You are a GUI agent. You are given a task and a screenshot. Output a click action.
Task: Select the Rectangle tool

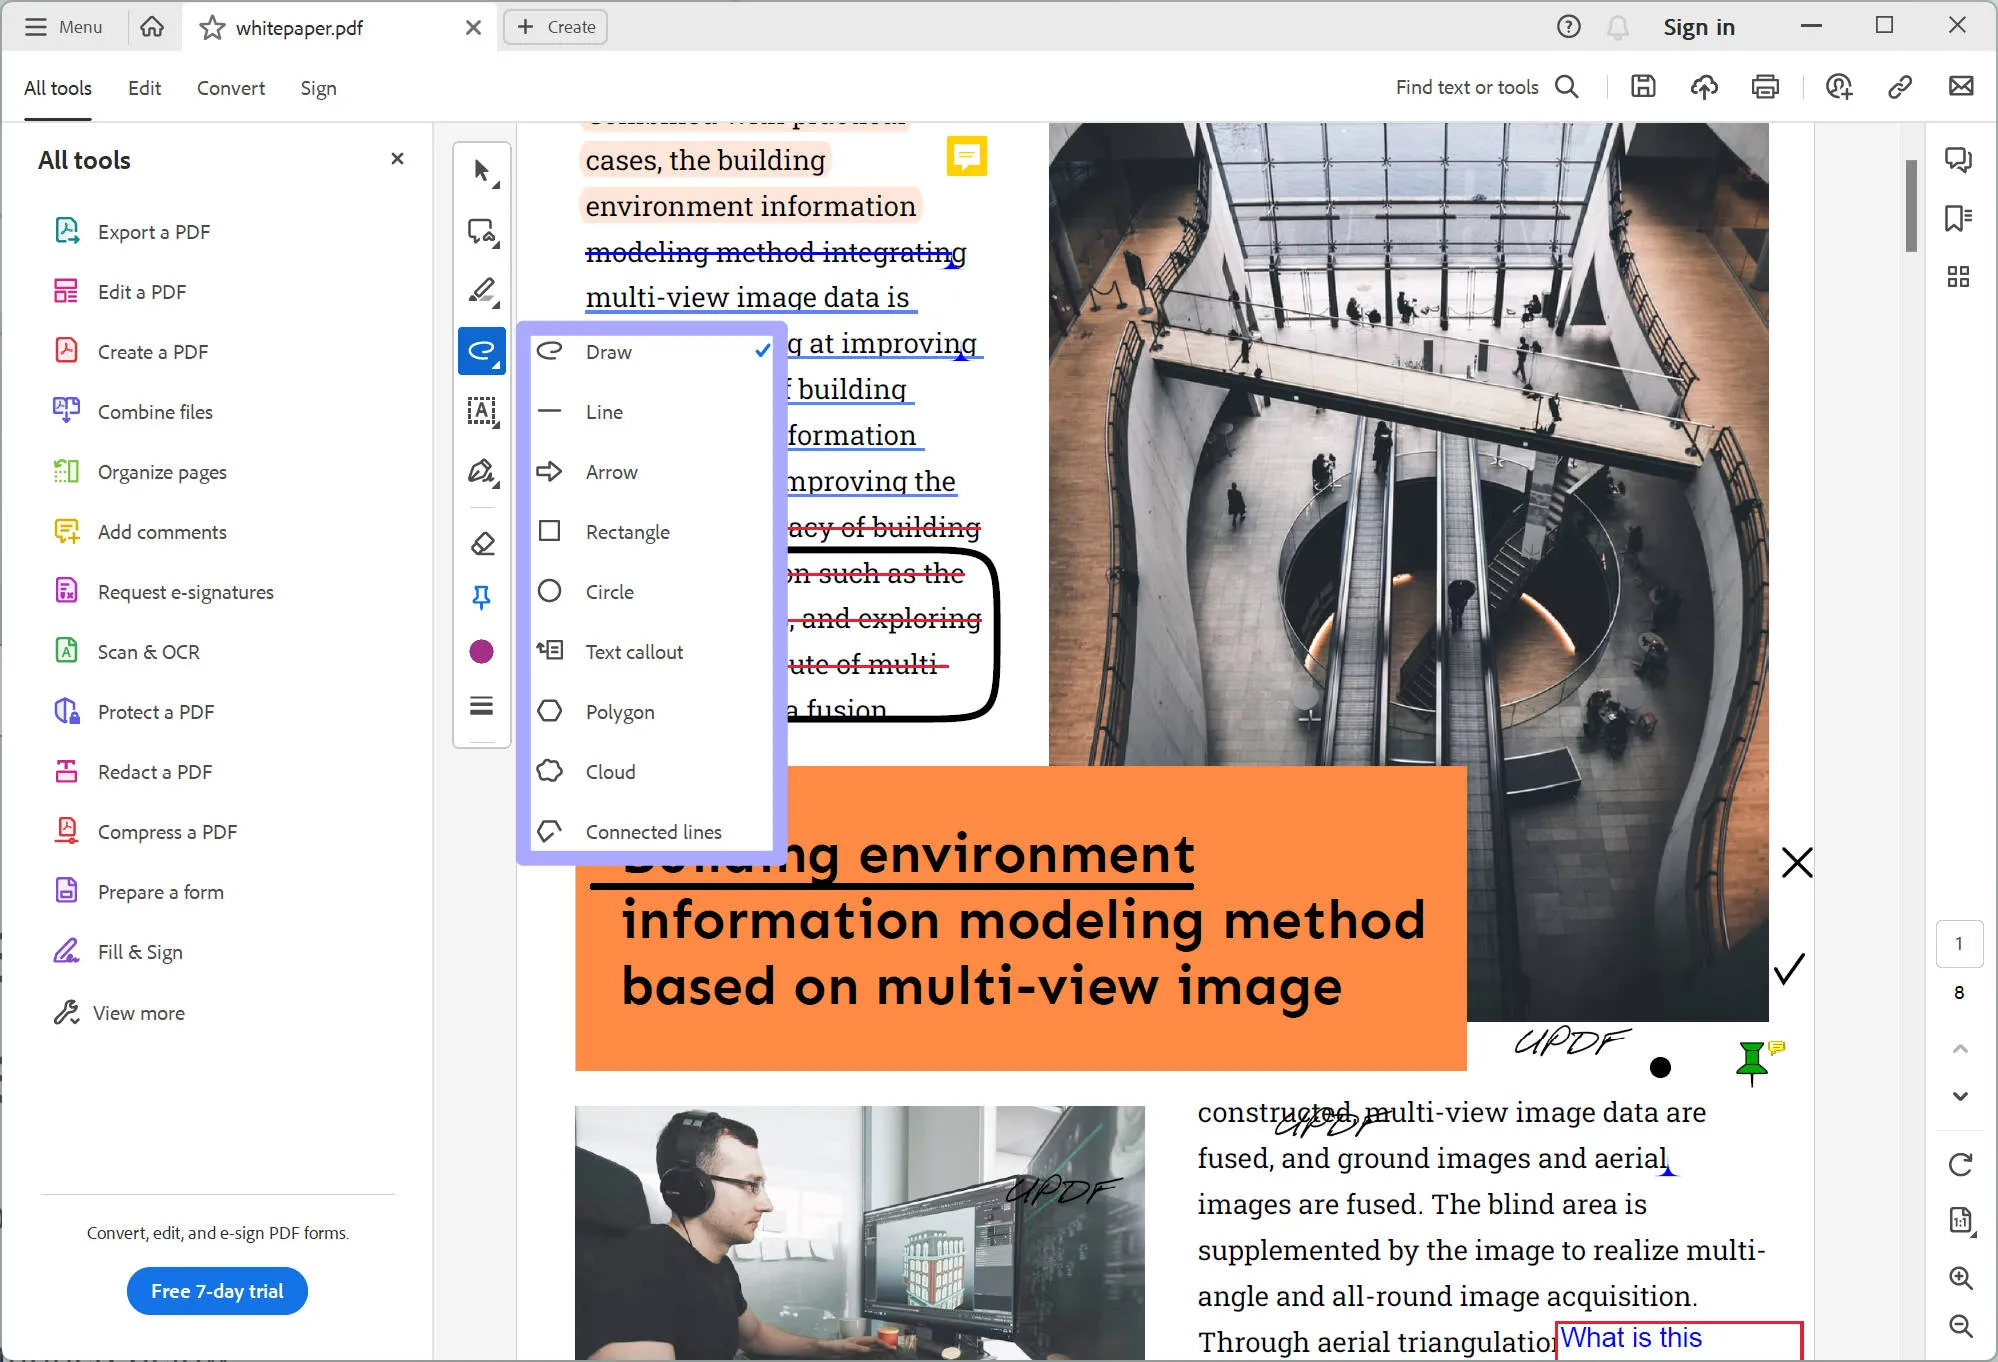[x=629, y=531]
